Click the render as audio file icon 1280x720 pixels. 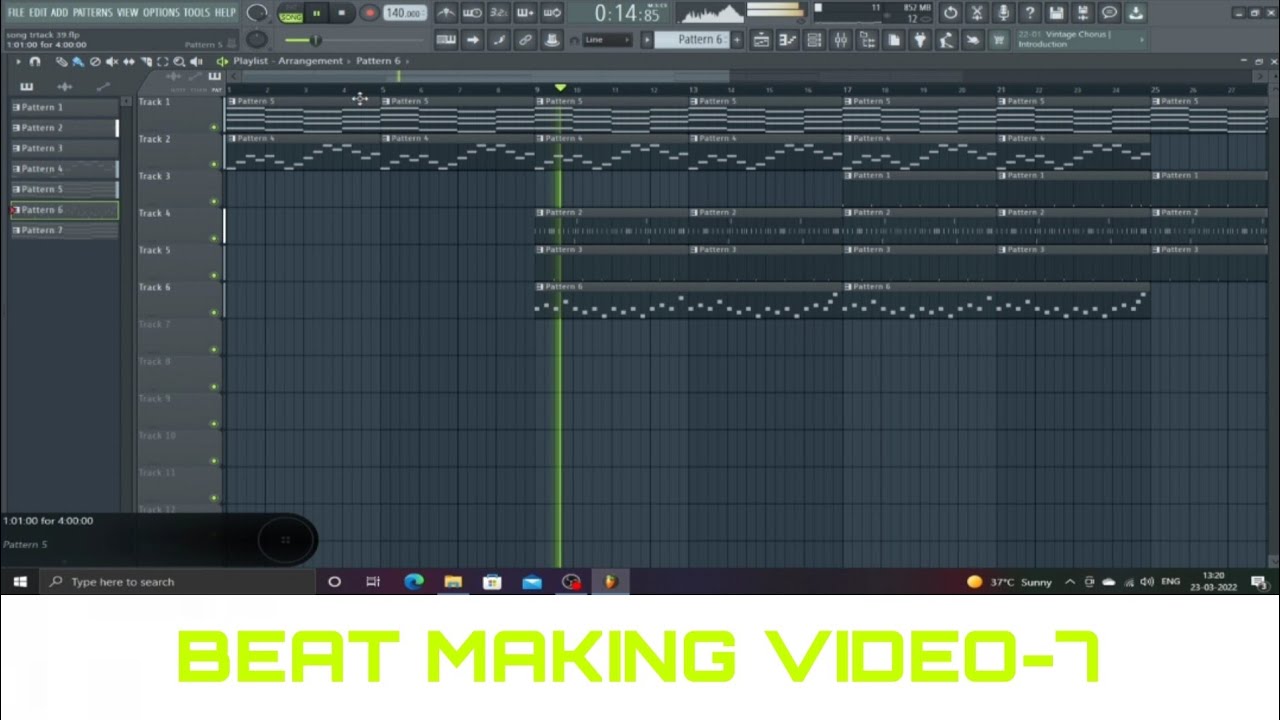pos(1083,13)
